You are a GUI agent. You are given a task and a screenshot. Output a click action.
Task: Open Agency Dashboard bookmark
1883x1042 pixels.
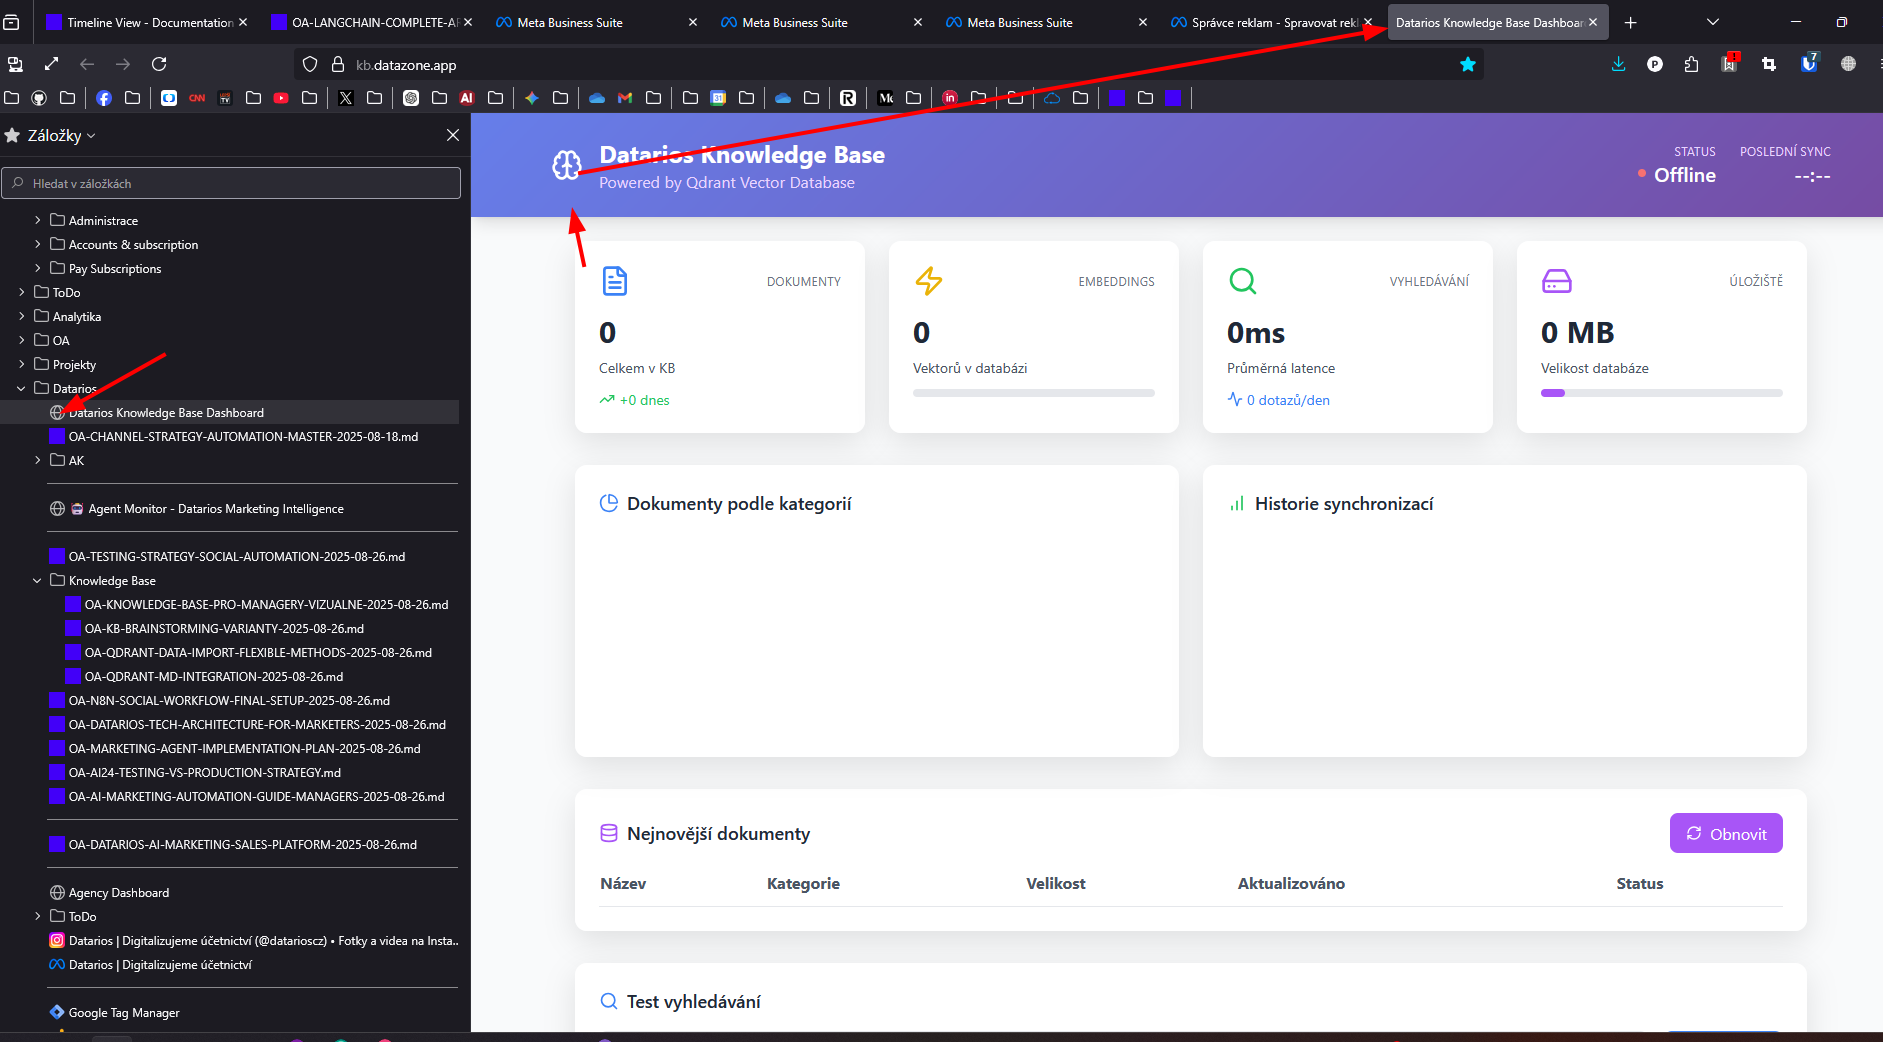click(x=118, y=892)
